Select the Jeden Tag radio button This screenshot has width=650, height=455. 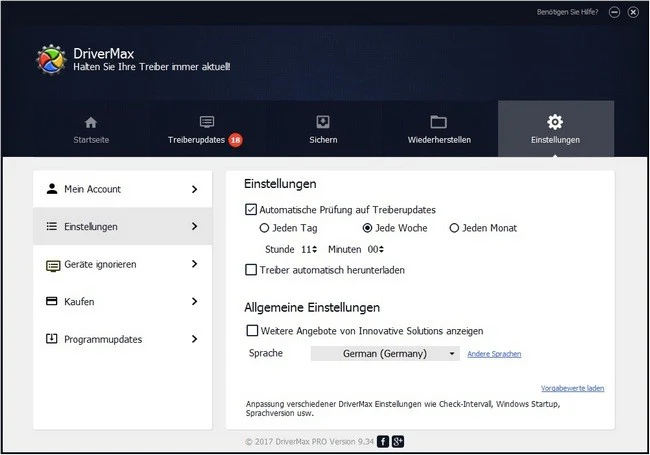[x=264, y=228]
